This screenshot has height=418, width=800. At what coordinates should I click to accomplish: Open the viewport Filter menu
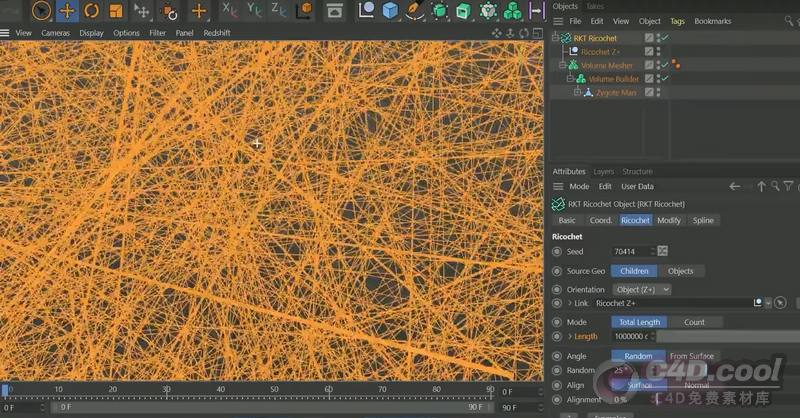pos(158,33)
